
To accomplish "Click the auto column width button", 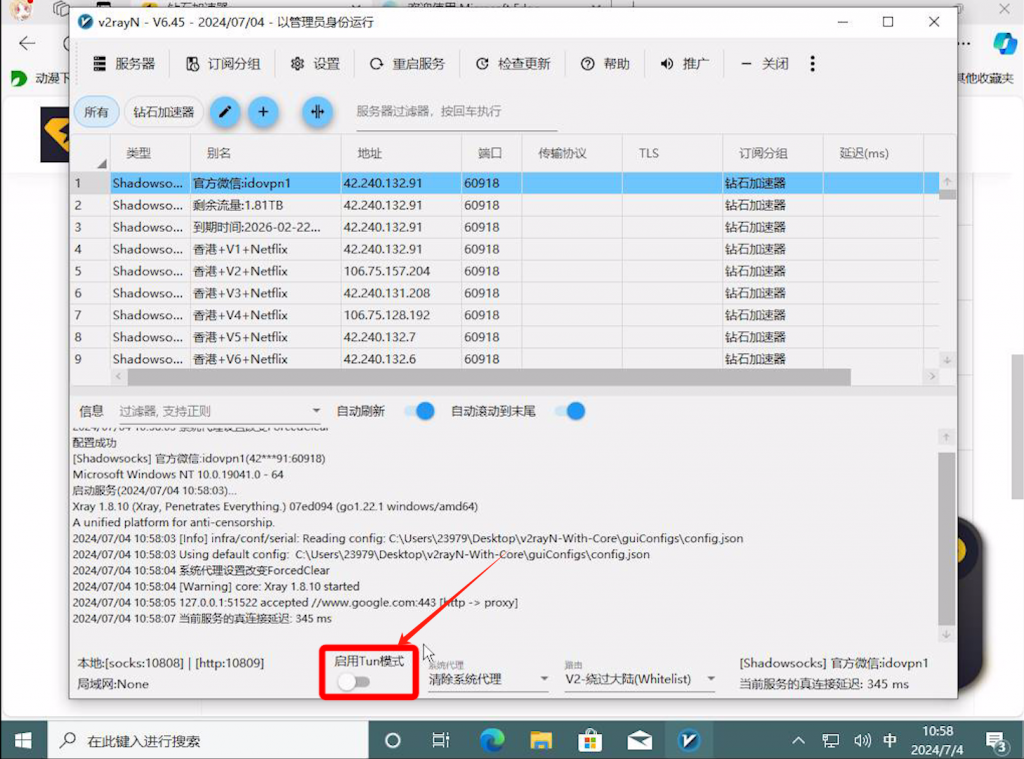I will point(317,112).
